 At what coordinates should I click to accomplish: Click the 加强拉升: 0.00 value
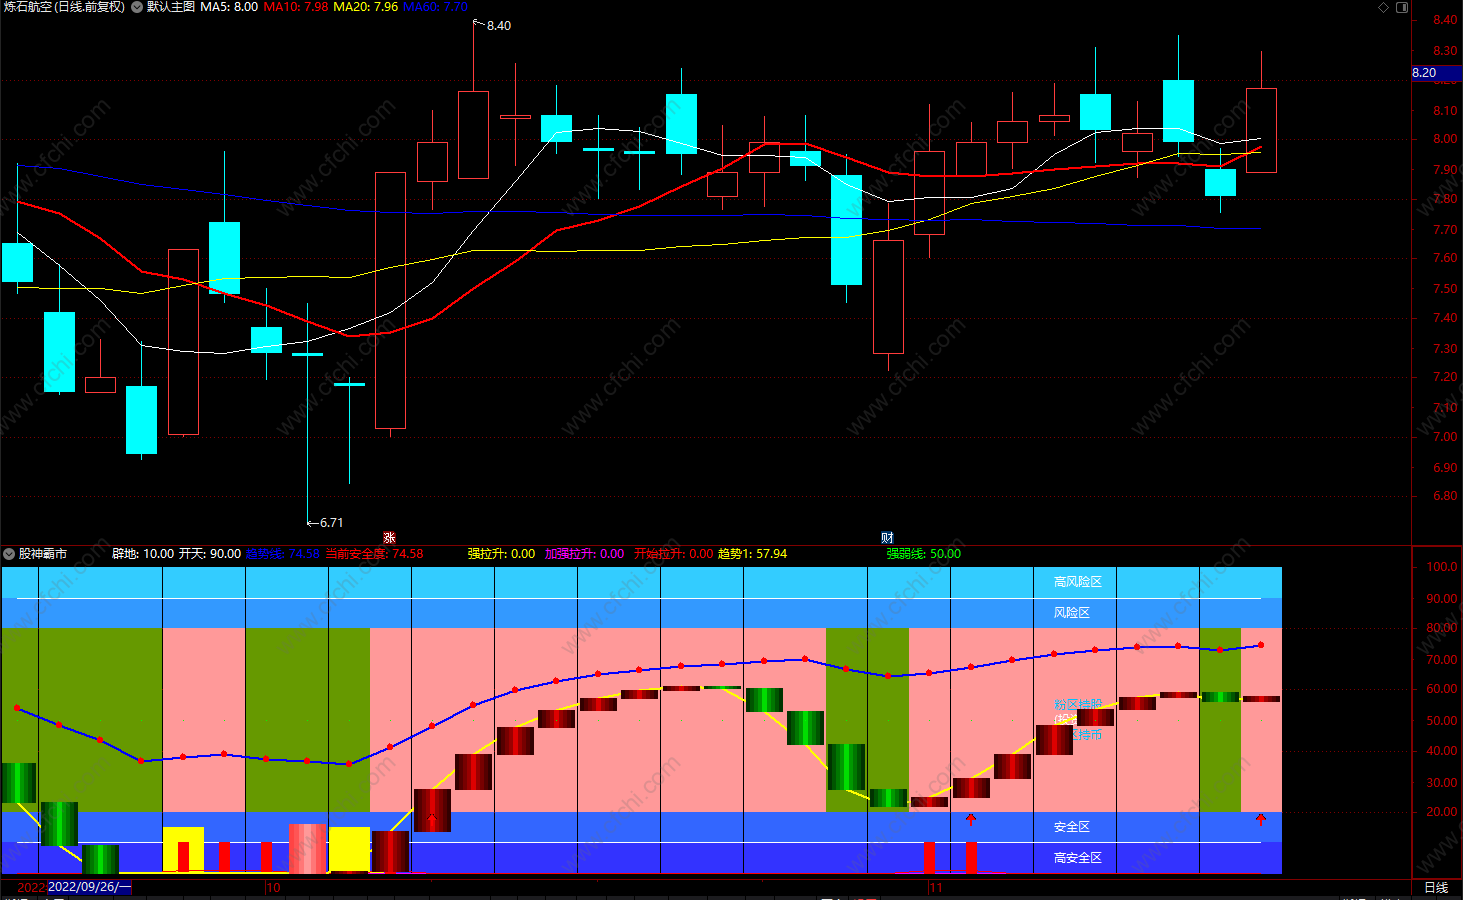(x=584, y=554)
